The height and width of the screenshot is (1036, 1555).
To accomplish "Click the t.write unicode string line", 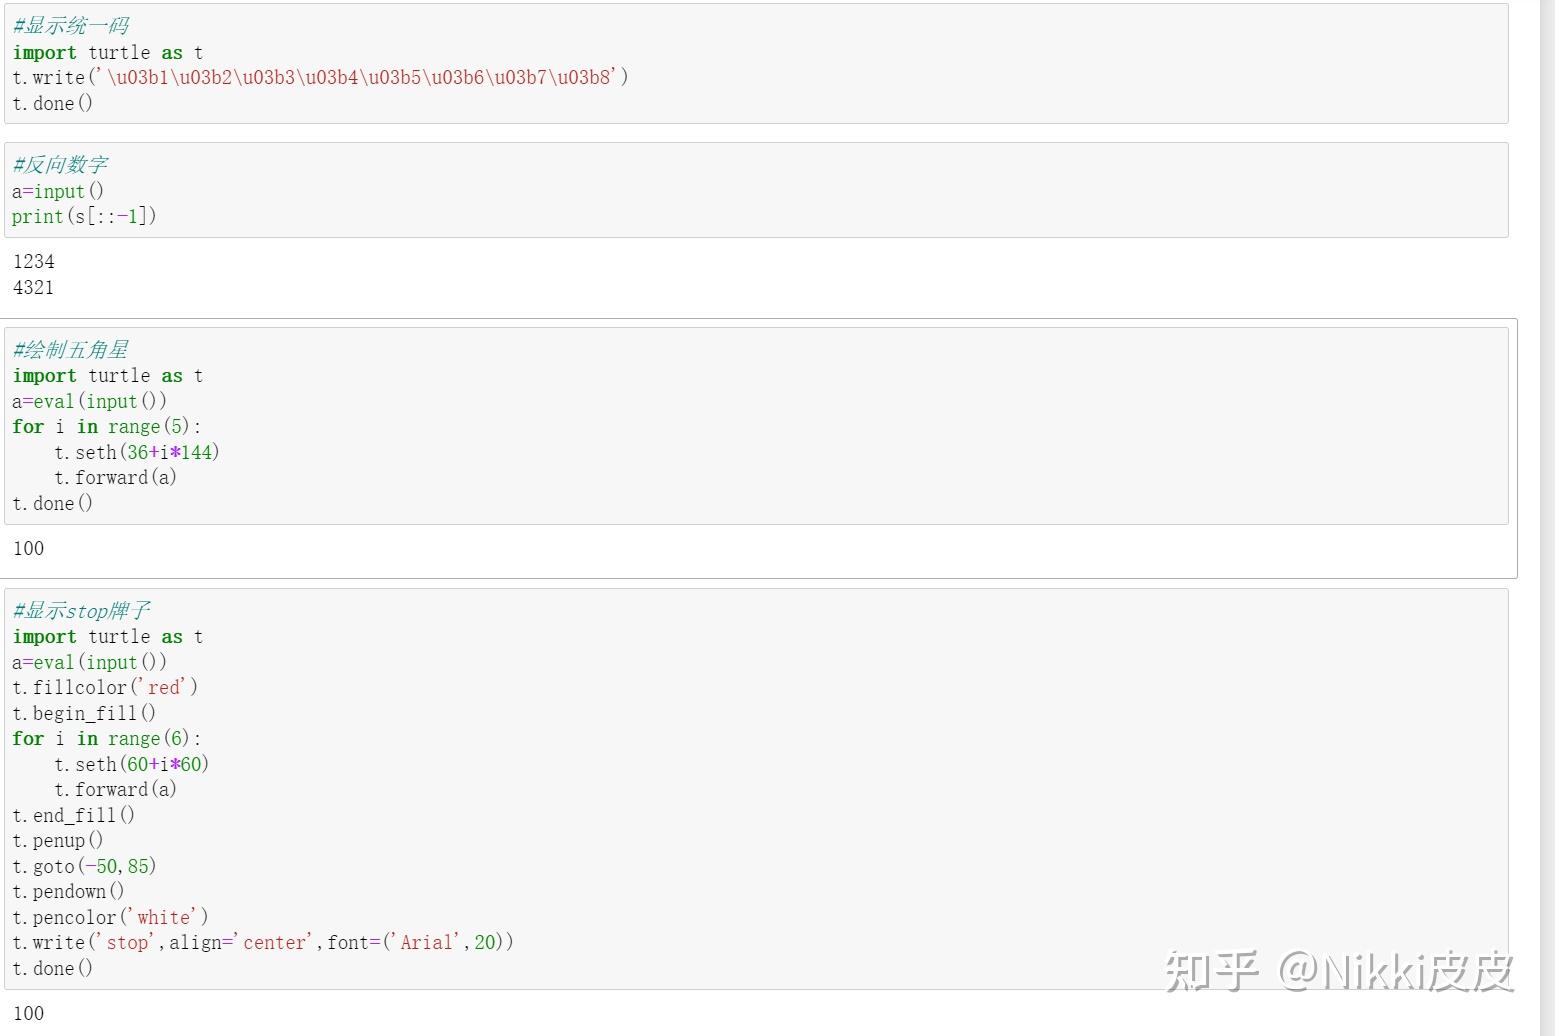I will click(320, 78).
